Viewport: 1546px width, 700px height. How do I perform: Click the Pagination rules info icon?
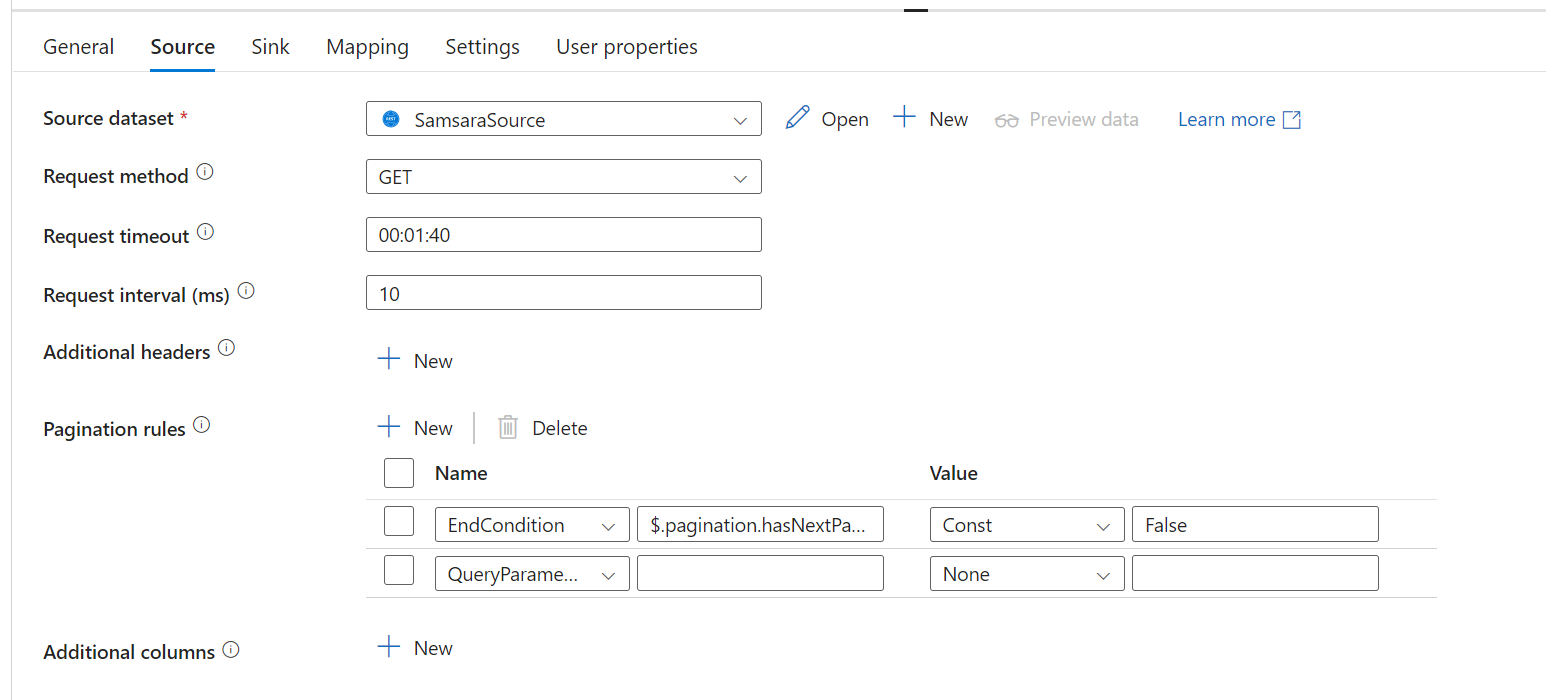(202, 425)
